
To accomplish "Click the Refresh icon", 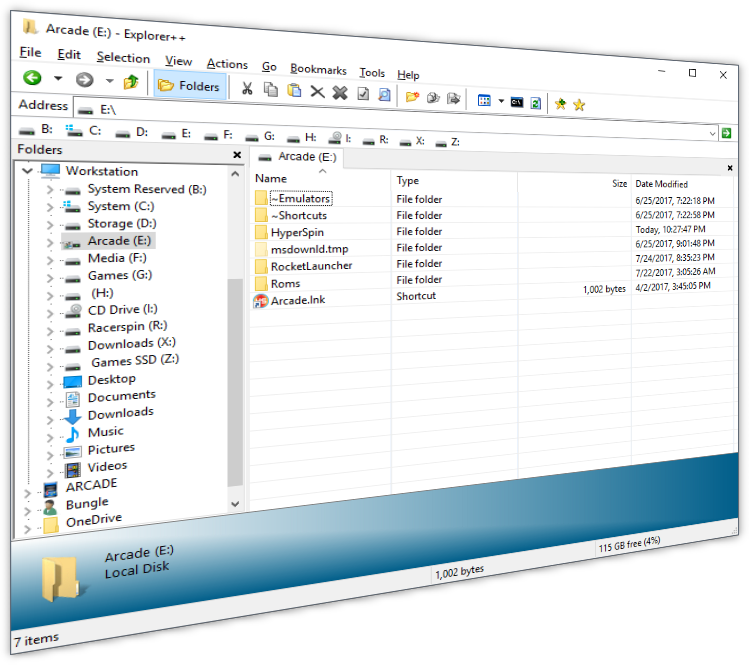I will [535, 103].
